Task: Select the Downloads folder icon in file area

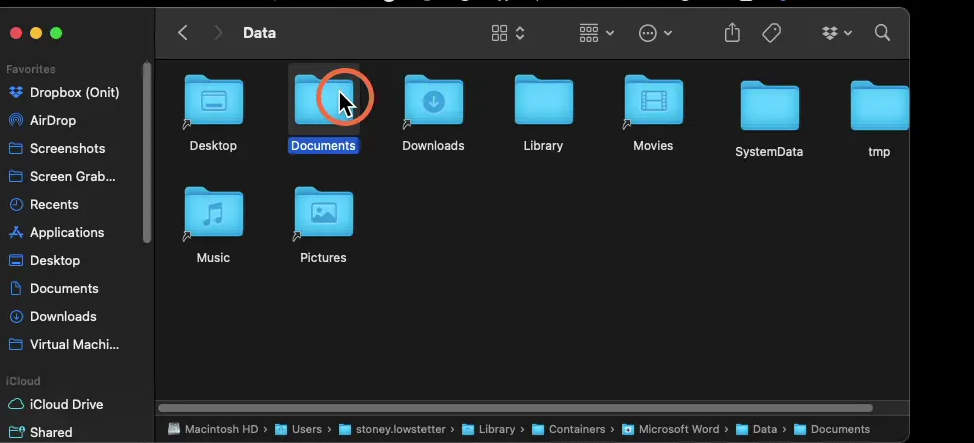Action: click(433, 99)
